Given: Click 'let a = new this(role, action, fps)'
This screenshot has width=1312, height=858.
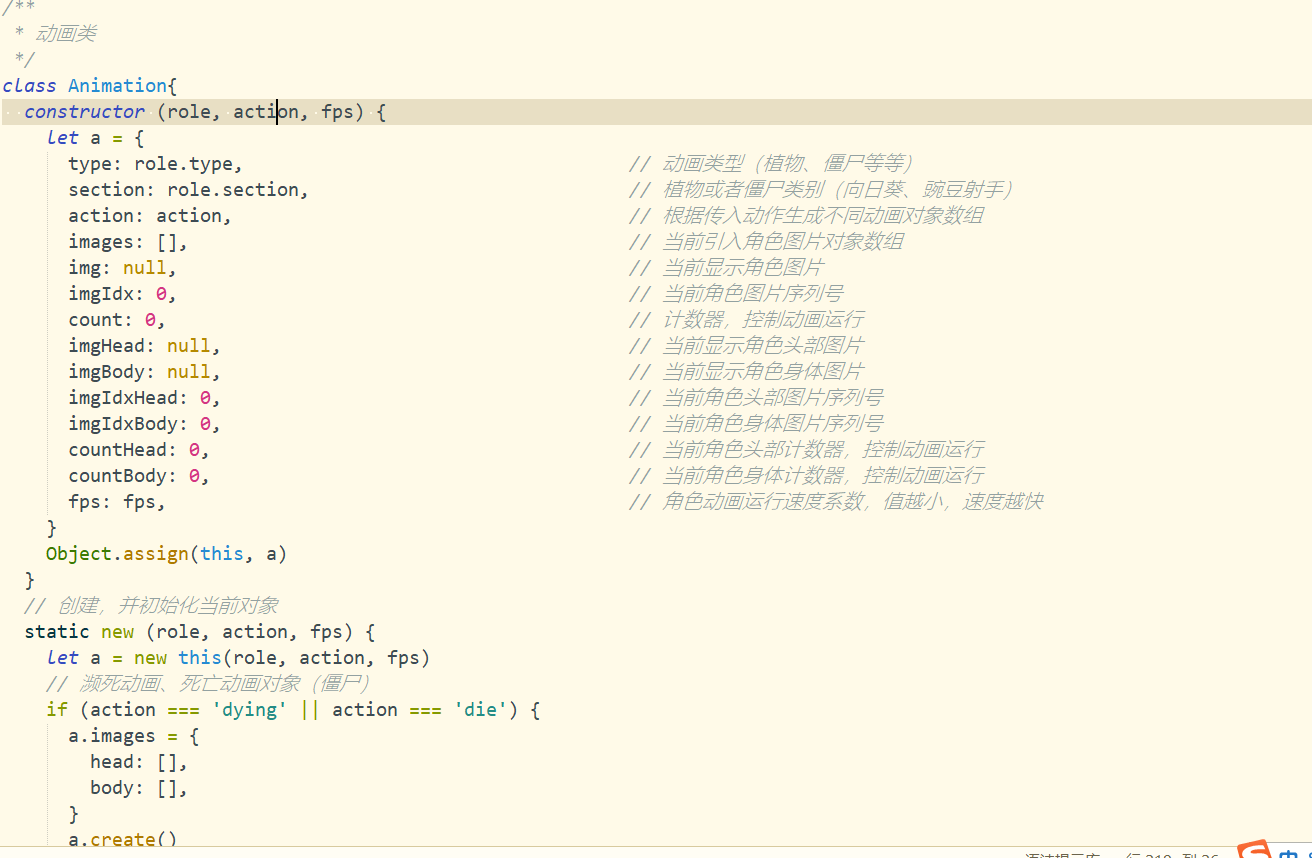Looking at the screenshot, I should click(x=238, y=657).
